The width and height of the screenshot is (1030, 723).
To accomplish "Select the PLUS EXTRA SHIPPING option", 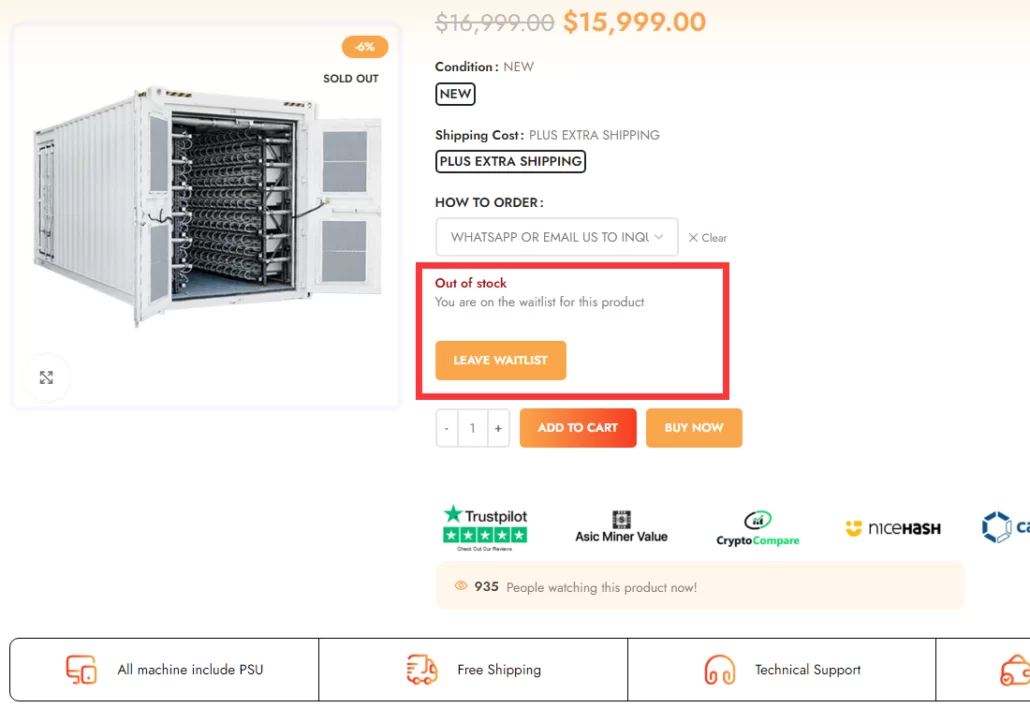I will pos(510,162).
